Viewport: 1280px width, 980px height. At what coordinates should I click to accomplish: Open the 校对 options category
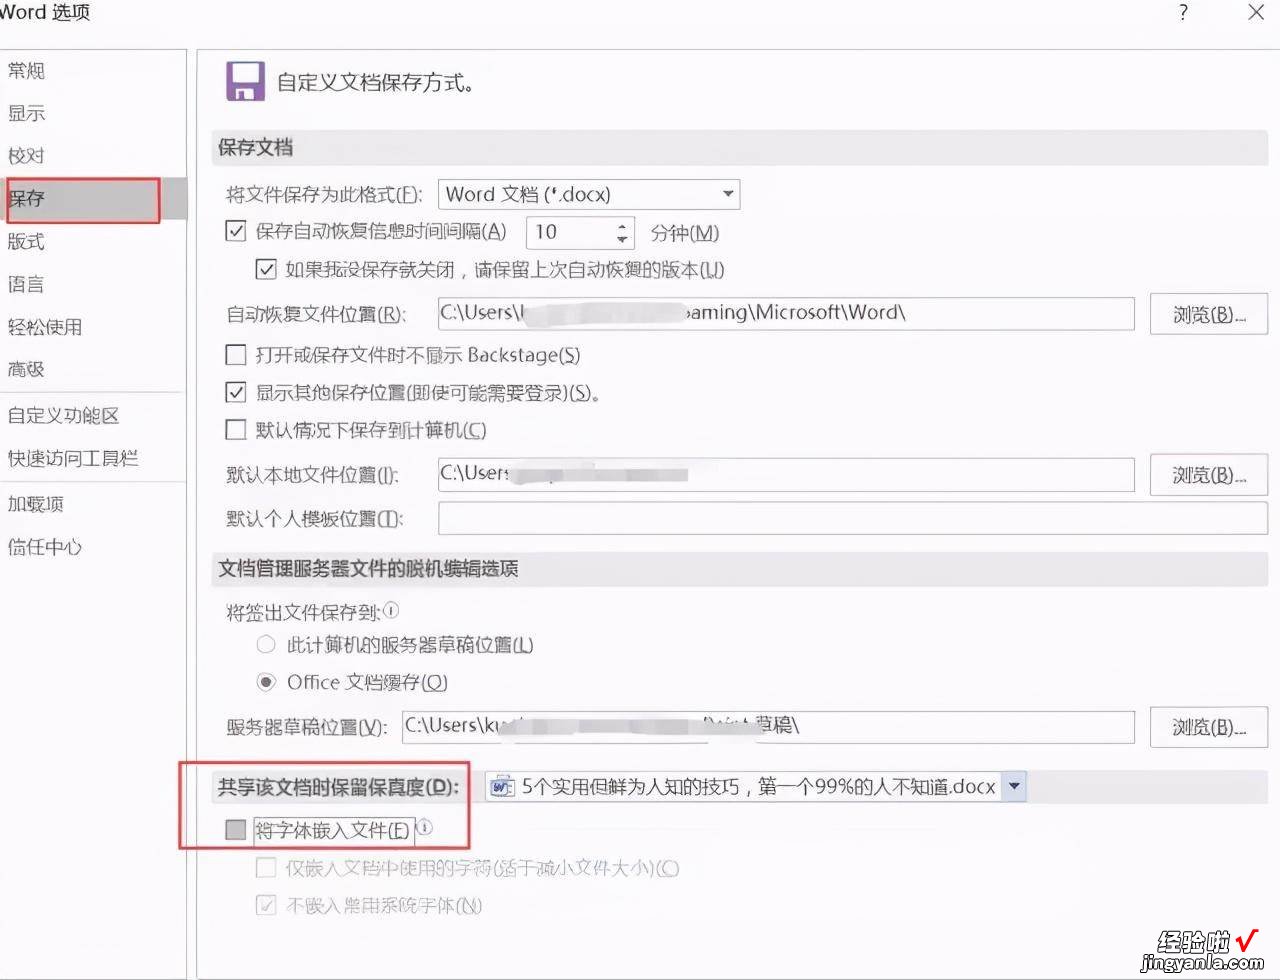(x=27, y=156)
